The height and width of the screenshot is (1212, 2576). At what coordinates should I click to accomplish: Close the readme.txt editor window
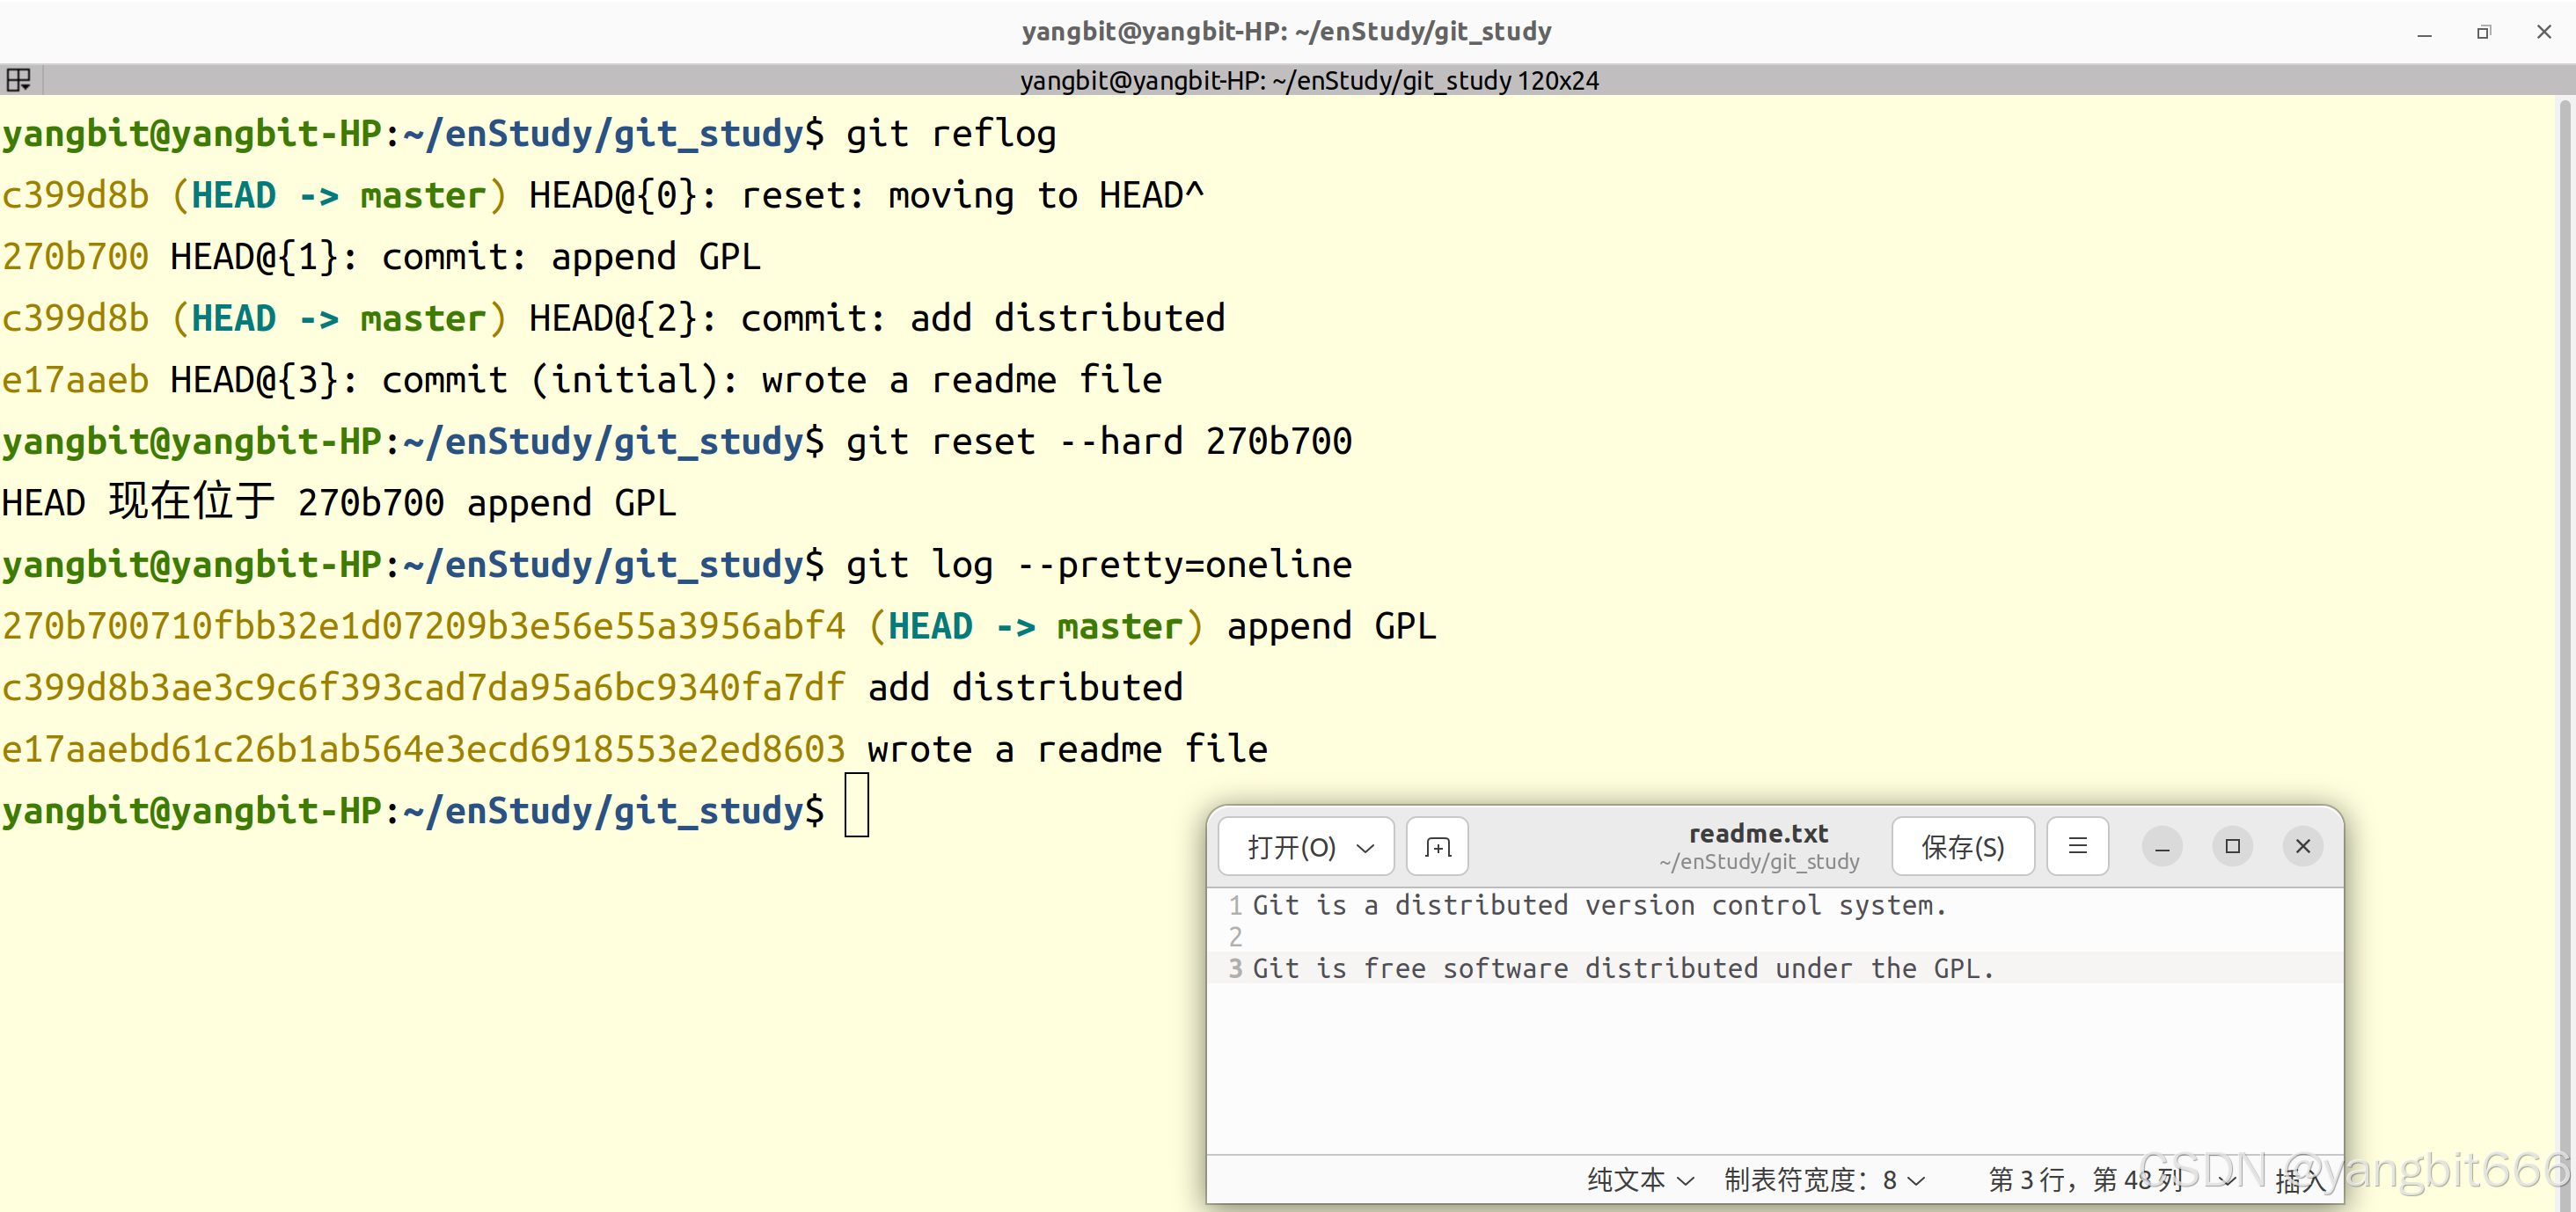click(2302, 847)
